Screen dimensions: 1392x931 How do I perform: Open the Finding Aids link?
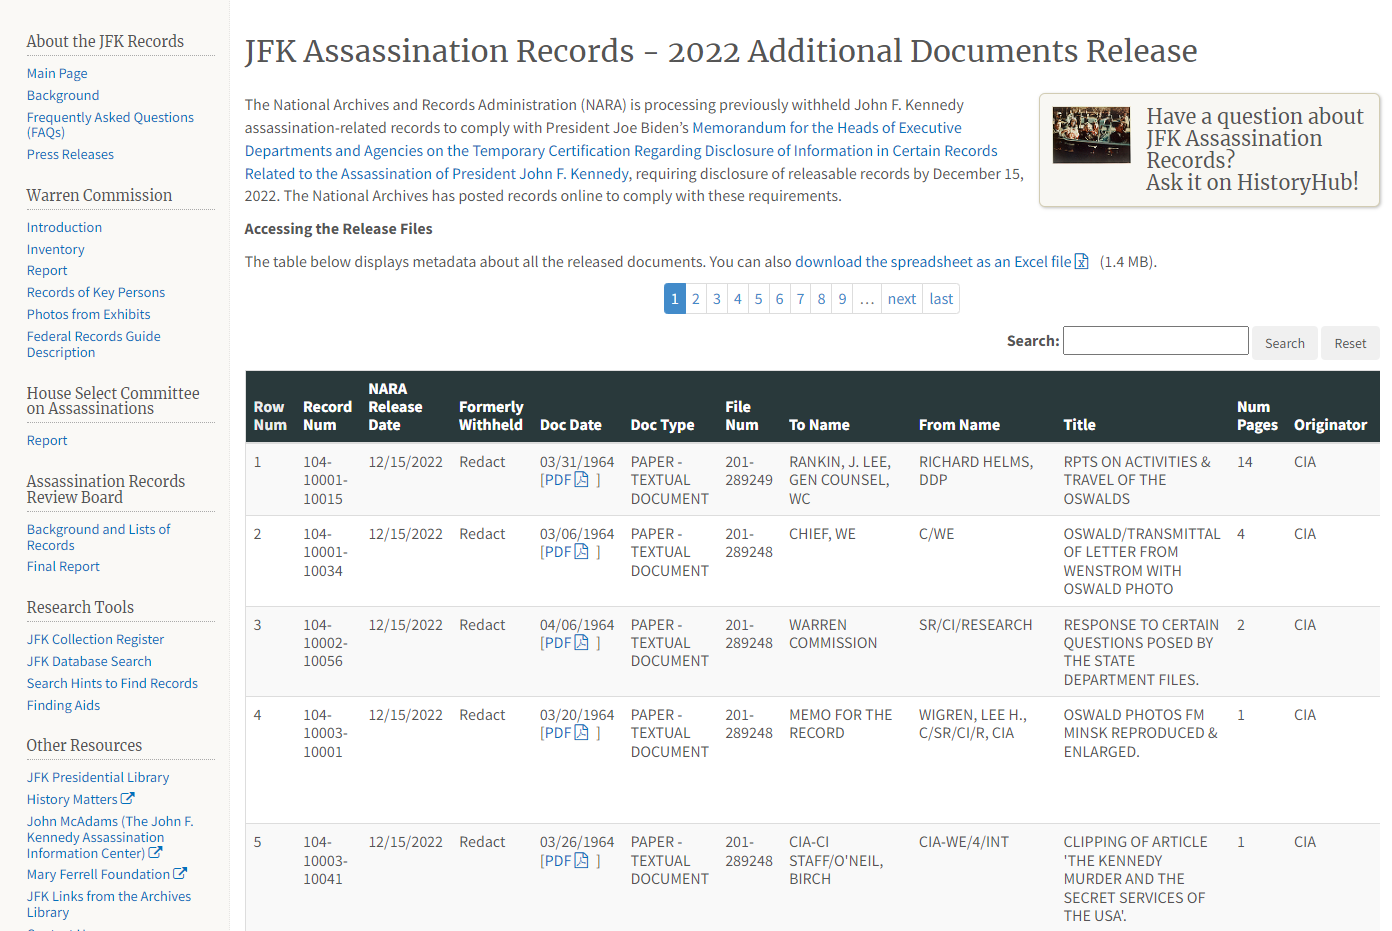point(63,705)
